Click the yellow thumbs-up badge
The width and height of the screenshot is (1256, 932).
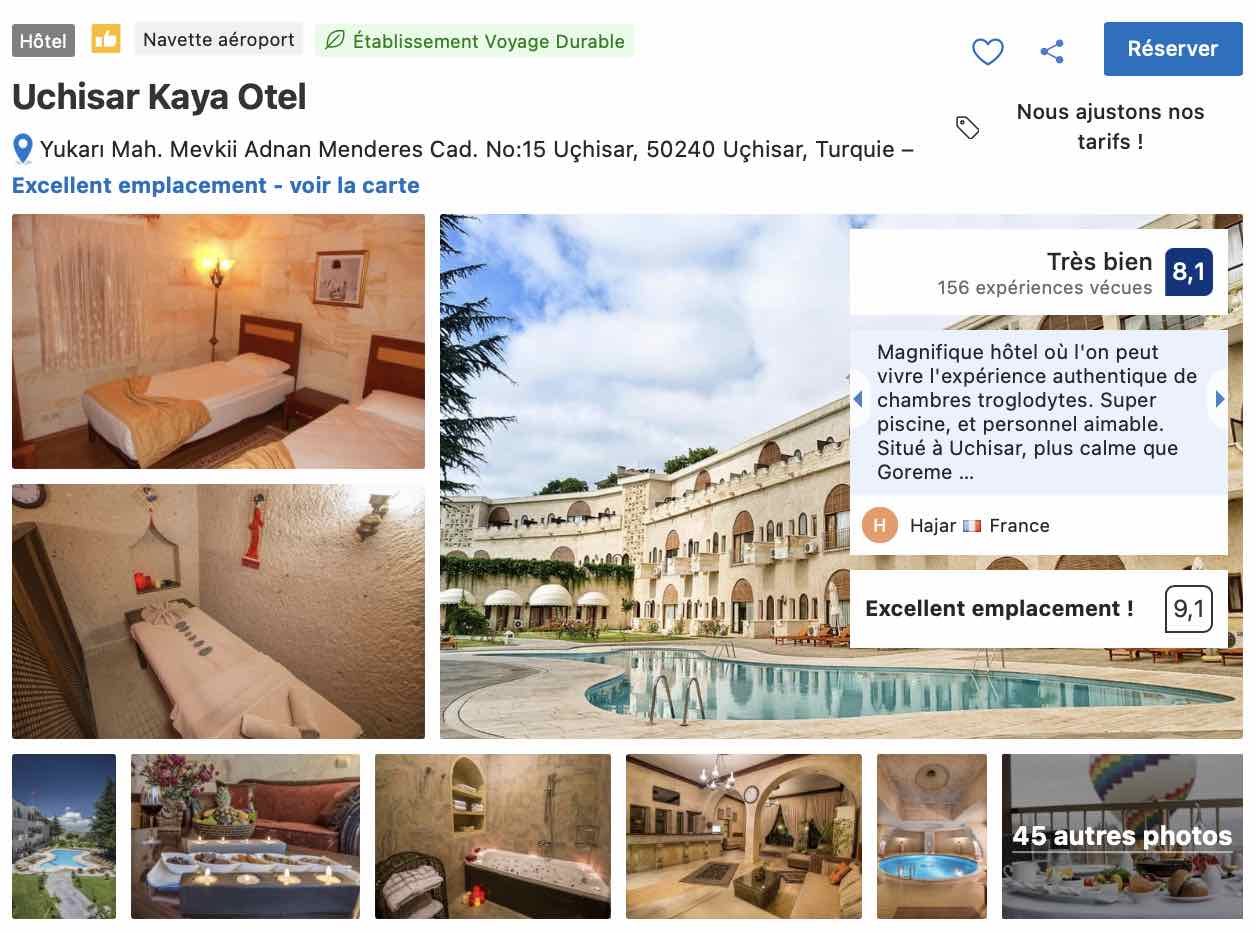coord(106,40)
